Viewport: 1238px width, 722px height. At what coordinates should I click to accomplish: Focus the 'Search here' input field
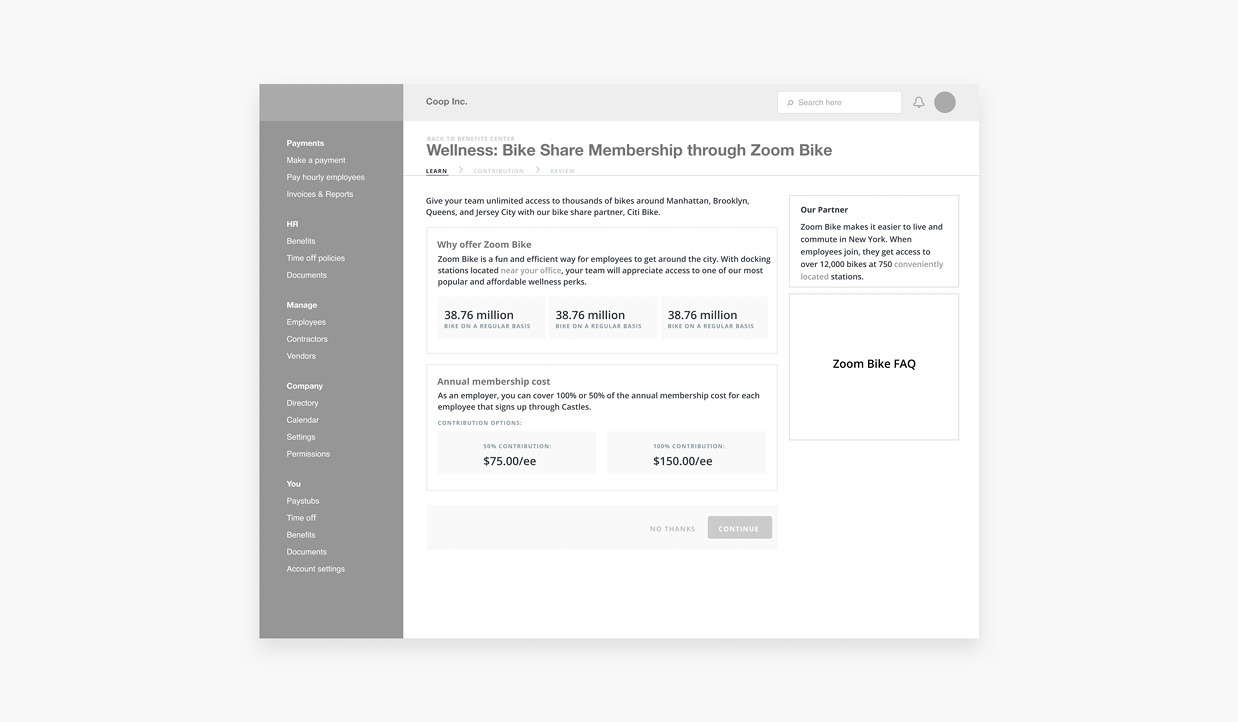pos(839,102)
